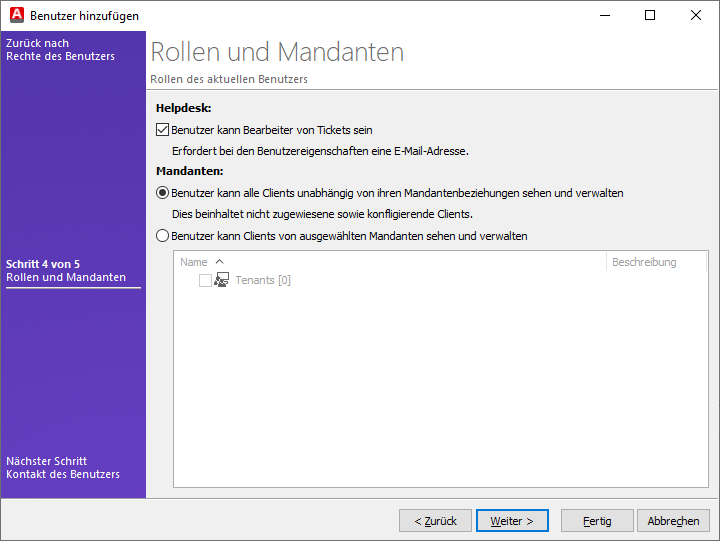
Task: Click the Name sort arrow indicator
Action: (x=219, y=262)
